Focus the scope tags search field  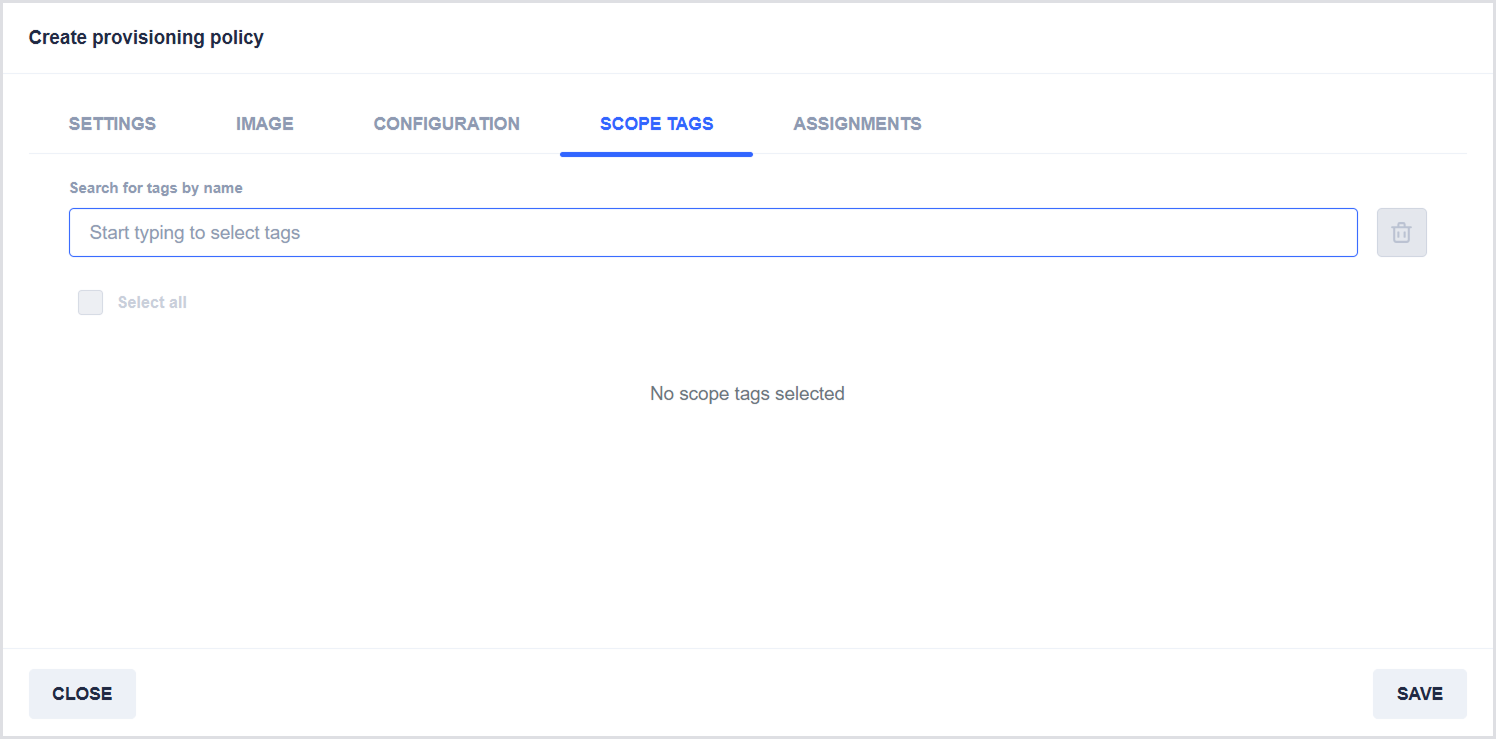tap(712, 233)
